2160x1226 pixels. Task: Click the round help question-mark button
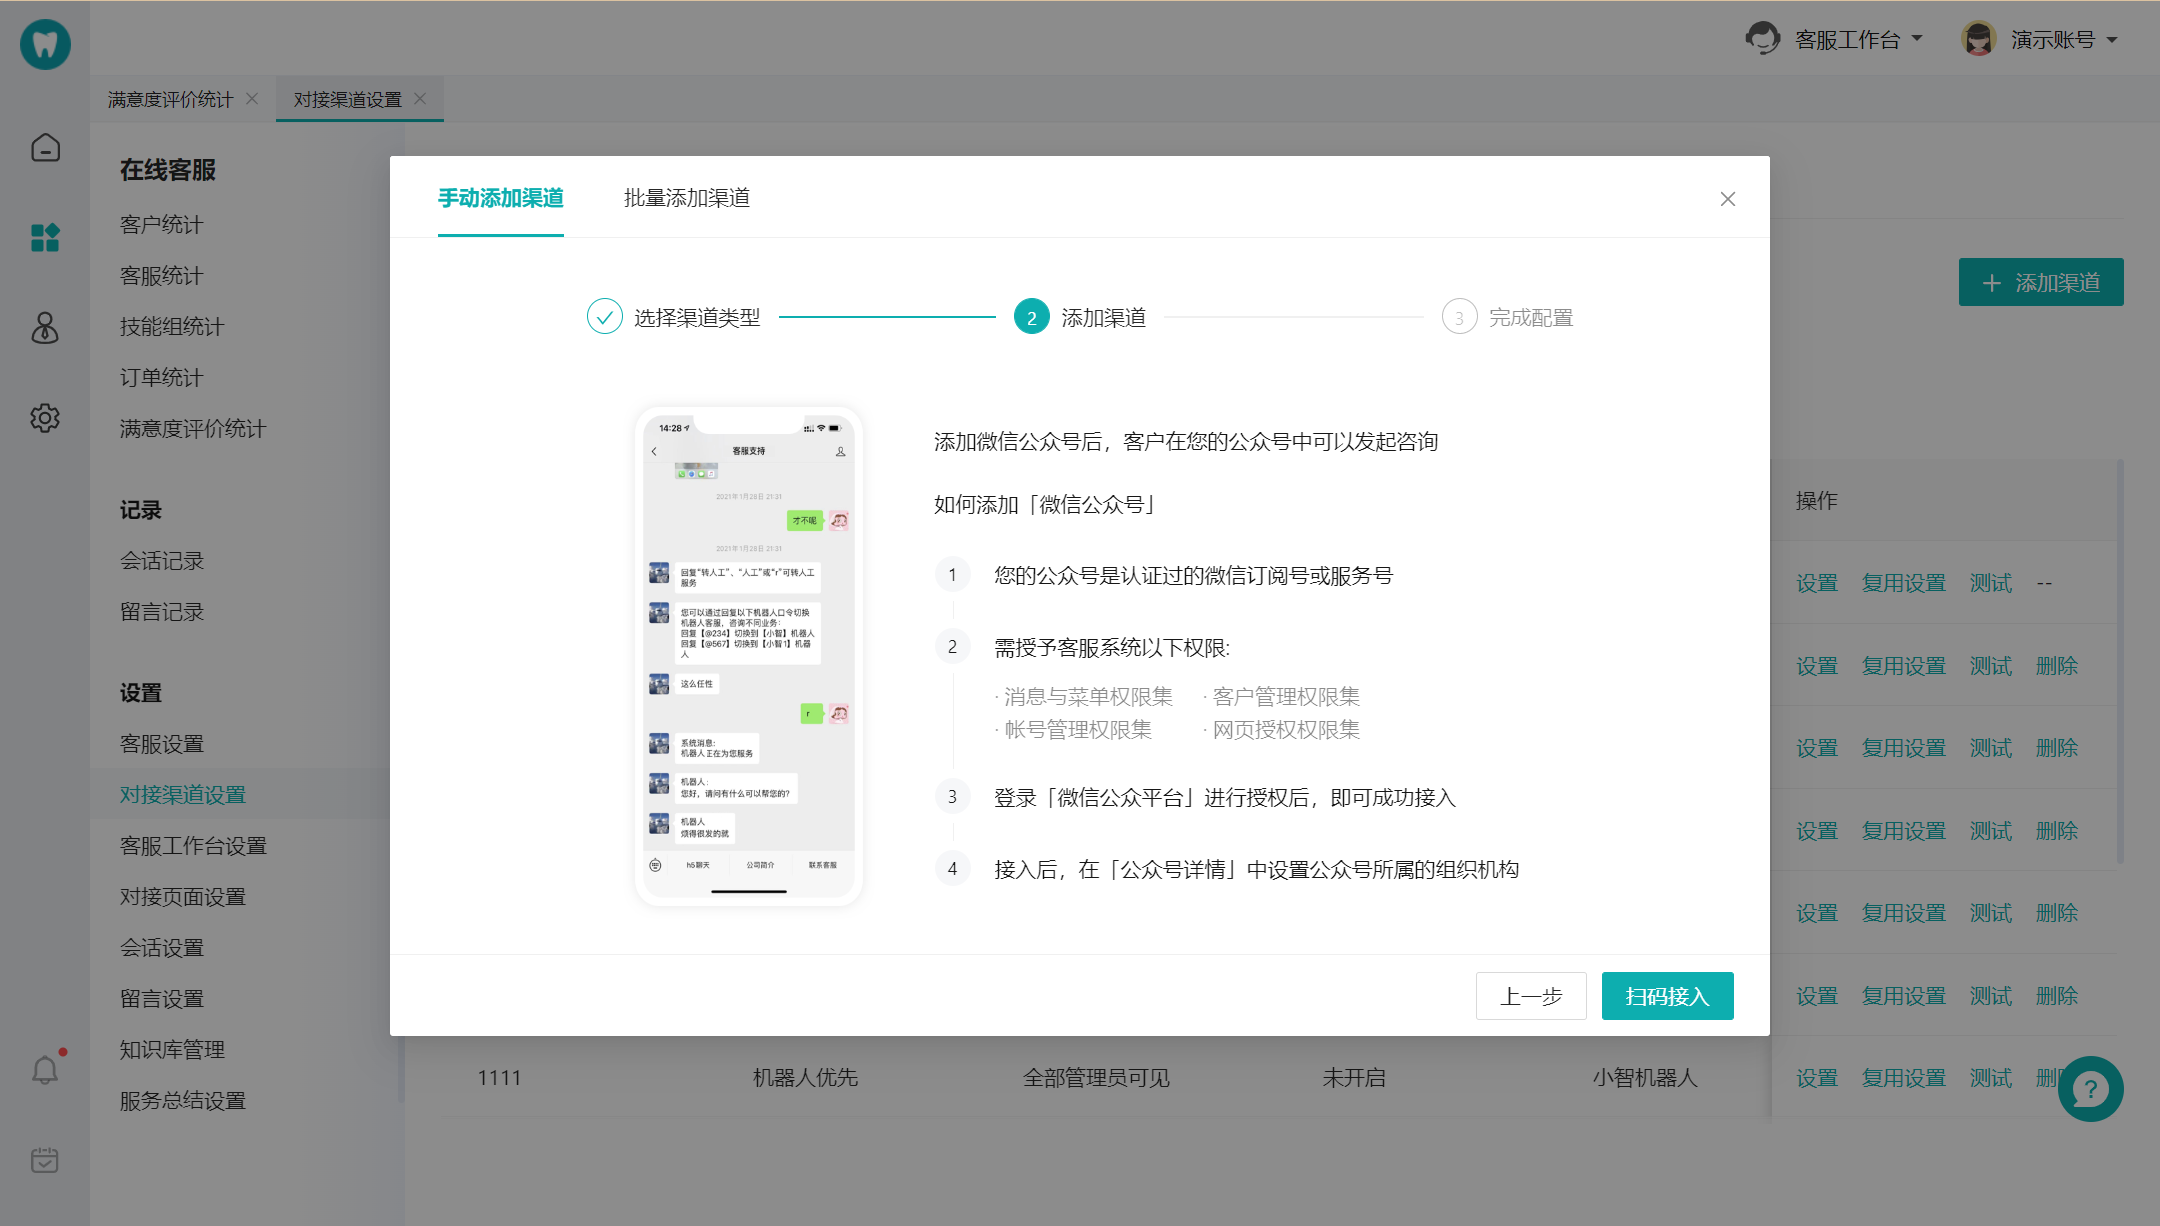[2090, 1089]
